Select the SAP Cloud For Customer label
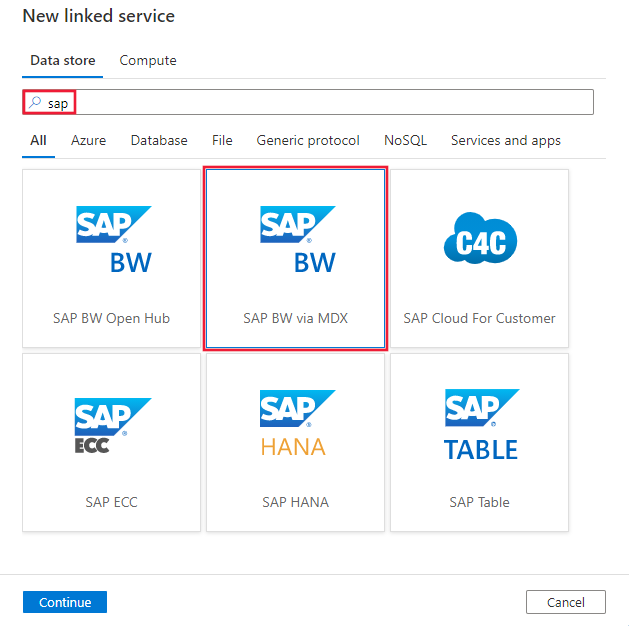629x626 pixels. click(480, 319)
